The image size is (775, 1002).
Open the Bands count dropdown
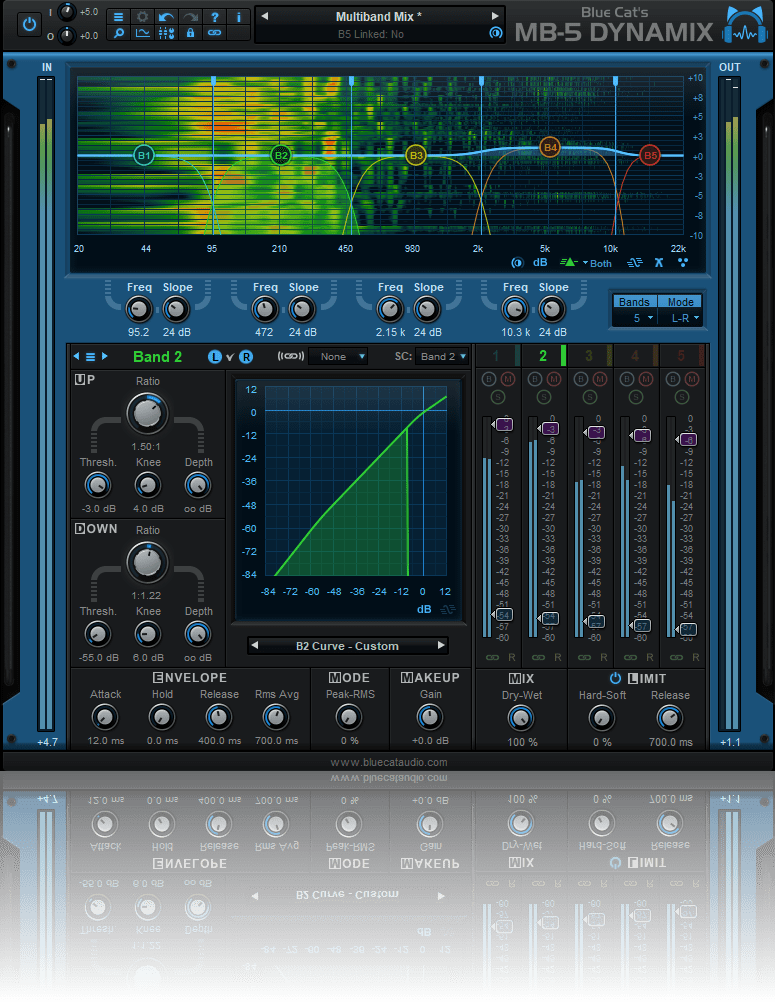636,318
